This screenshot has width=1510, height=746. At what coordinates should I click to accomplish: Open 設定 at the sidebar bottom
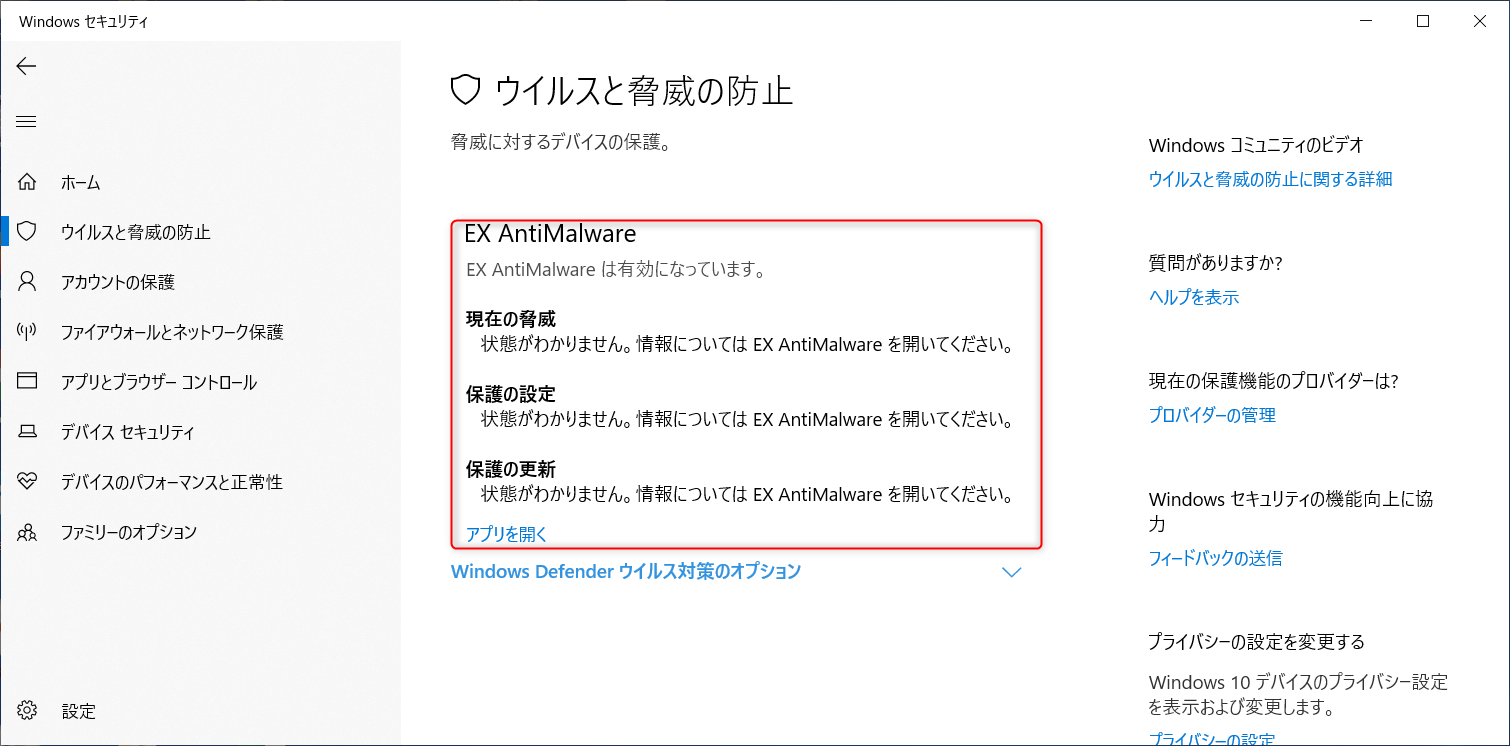[200, 711]
